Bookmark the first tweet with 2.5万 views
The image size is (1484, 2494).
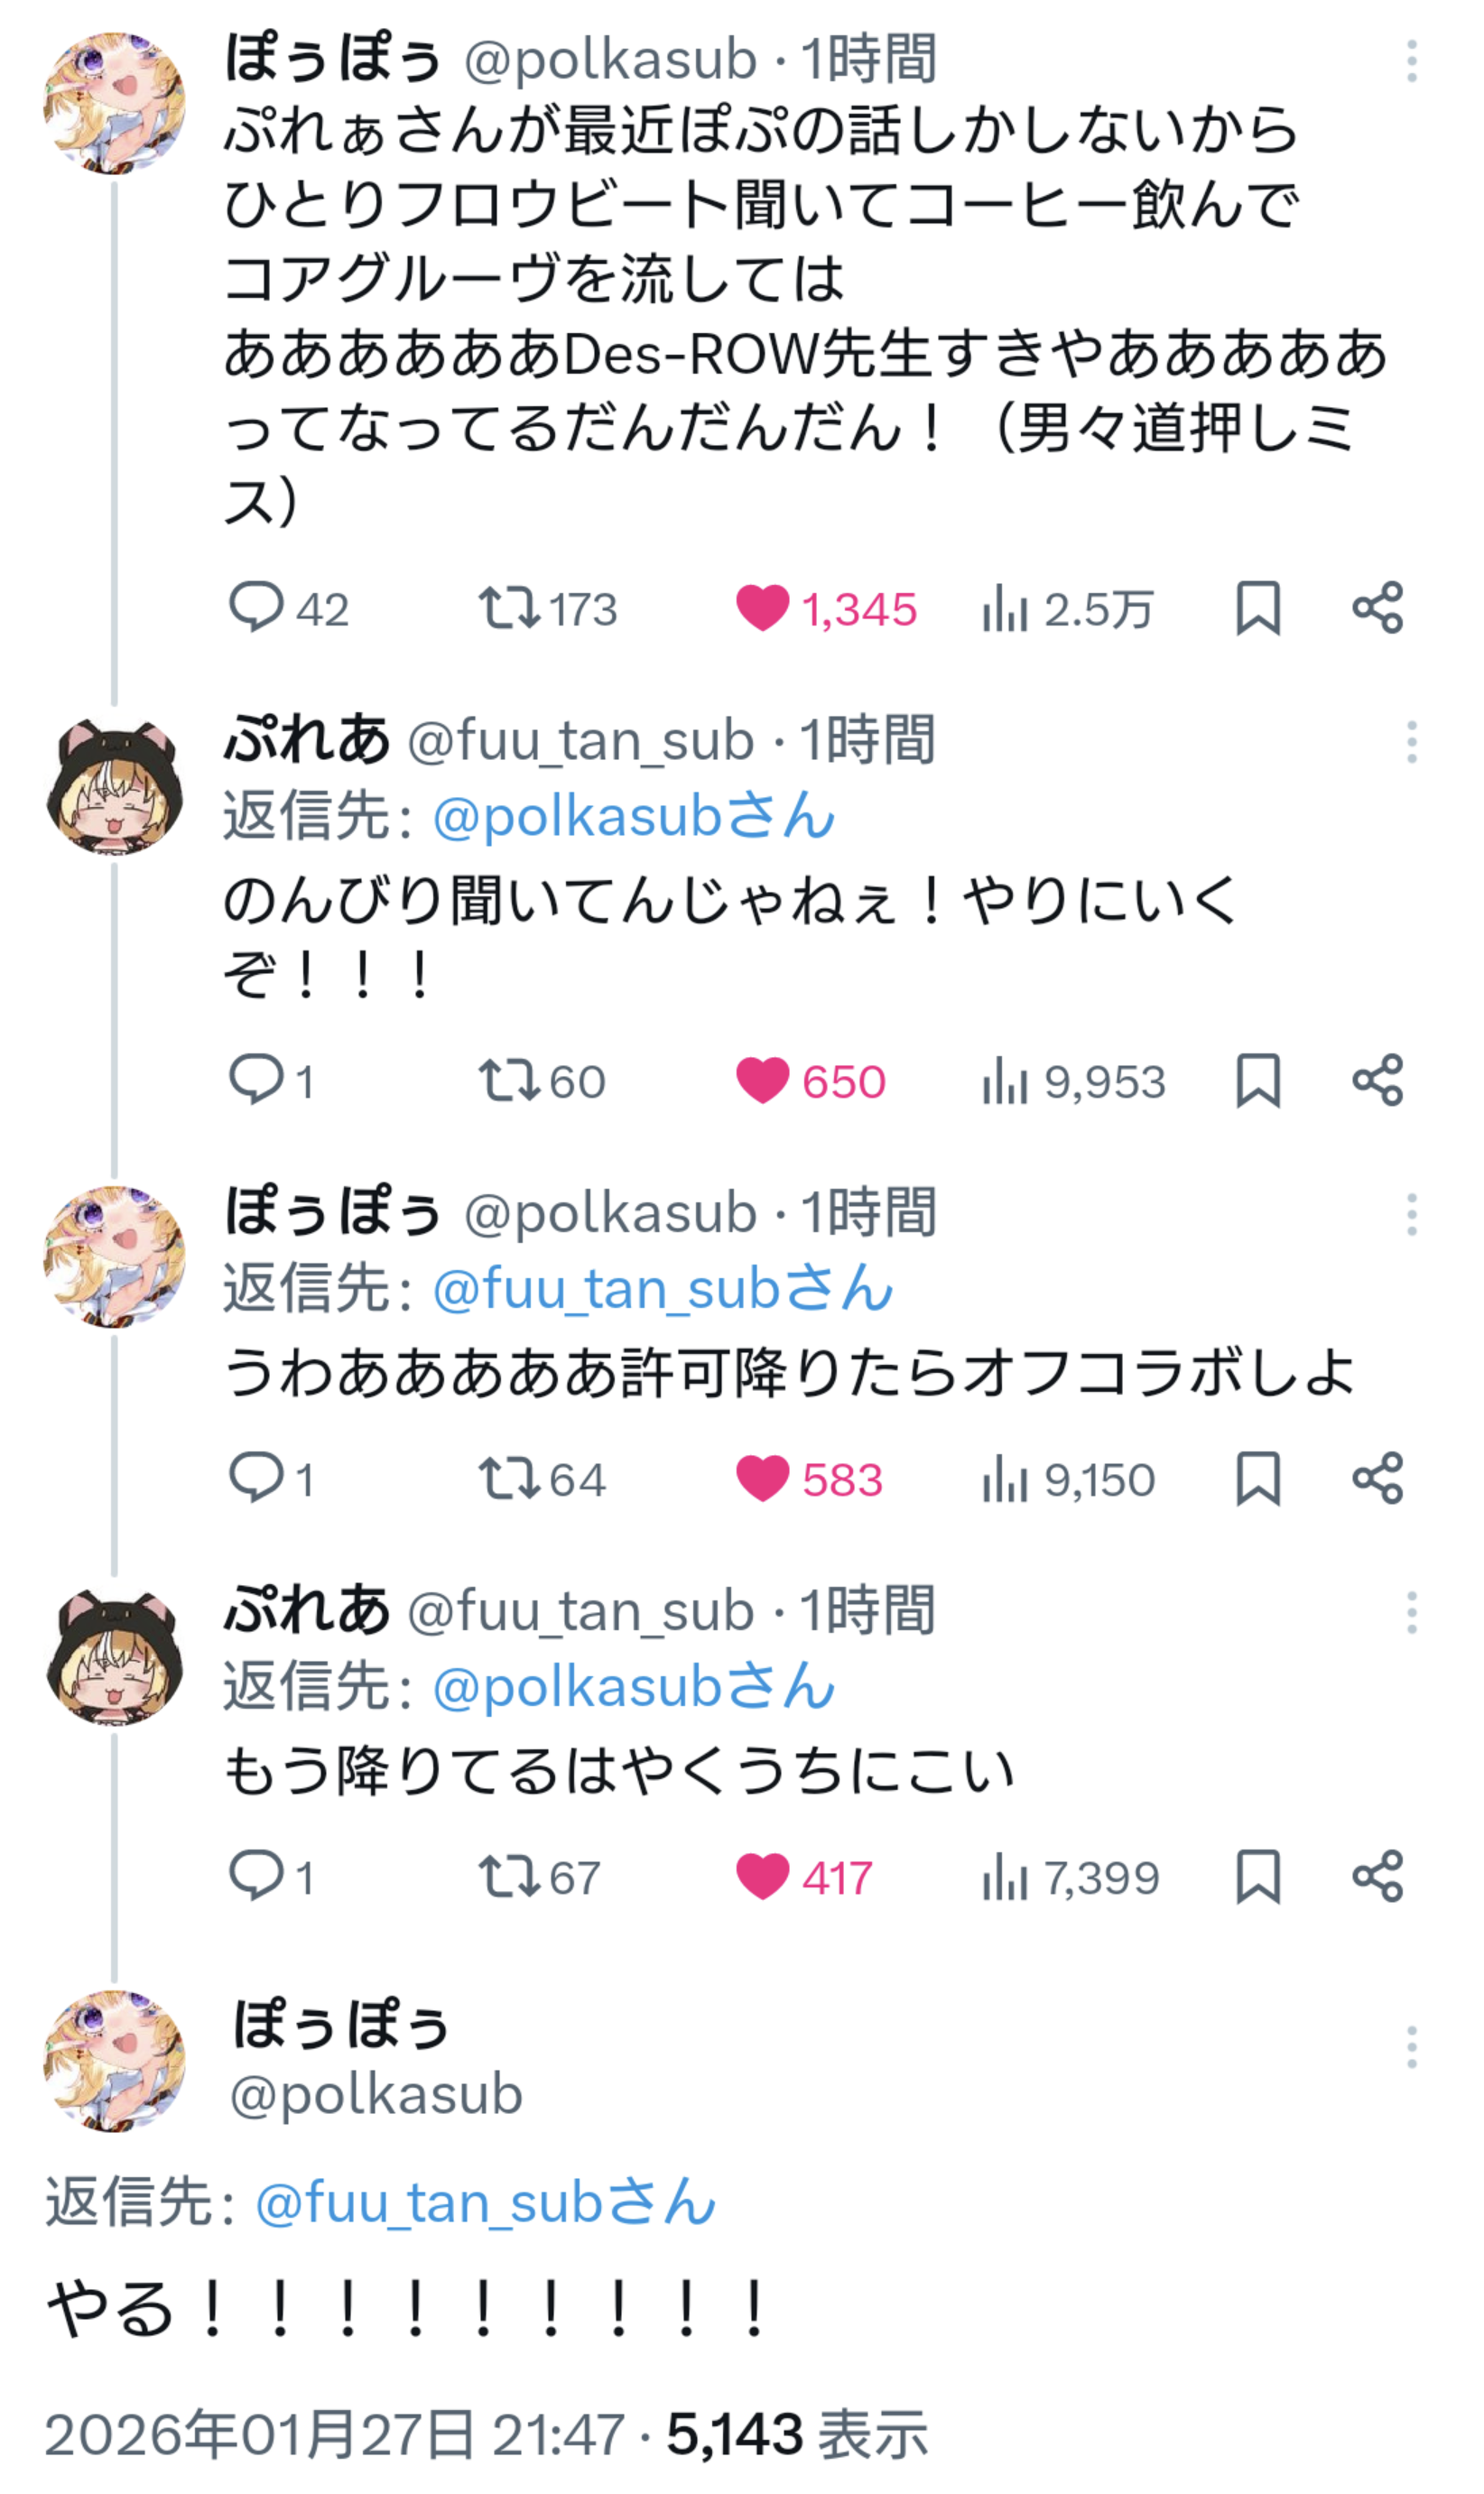[x=1257, y=608]
